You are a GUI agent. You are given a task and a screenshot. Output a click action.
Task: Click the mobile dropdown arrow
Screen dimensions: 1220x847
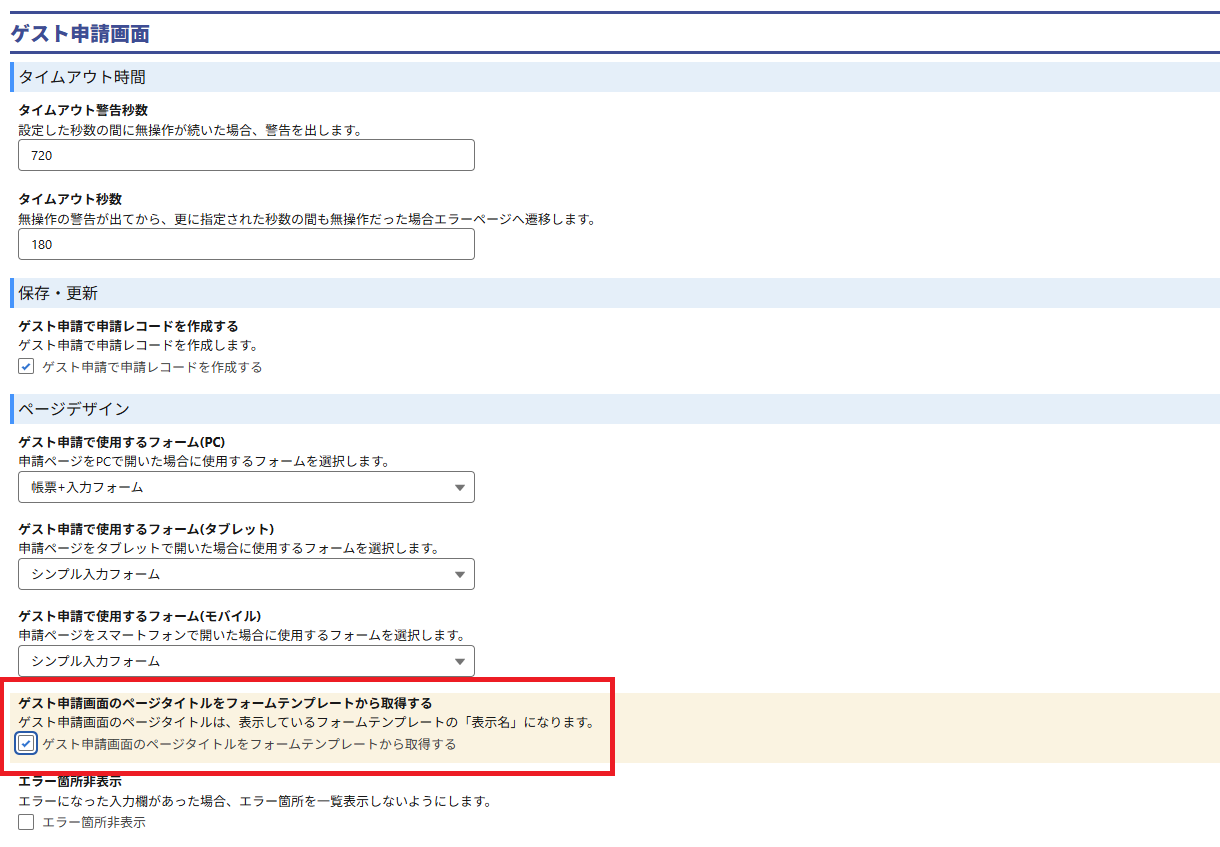point(460,661)
